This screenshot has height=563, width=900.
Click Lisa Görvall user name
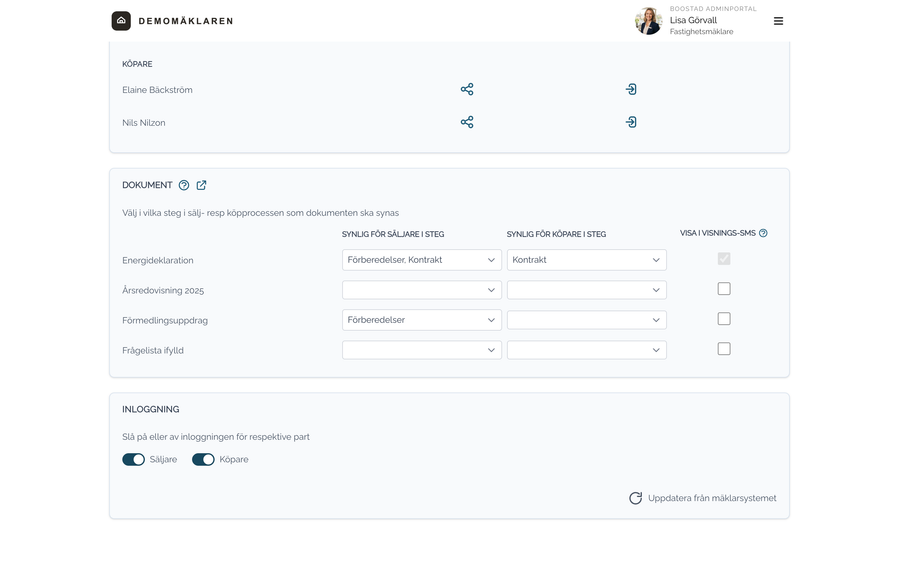point(693,20)
